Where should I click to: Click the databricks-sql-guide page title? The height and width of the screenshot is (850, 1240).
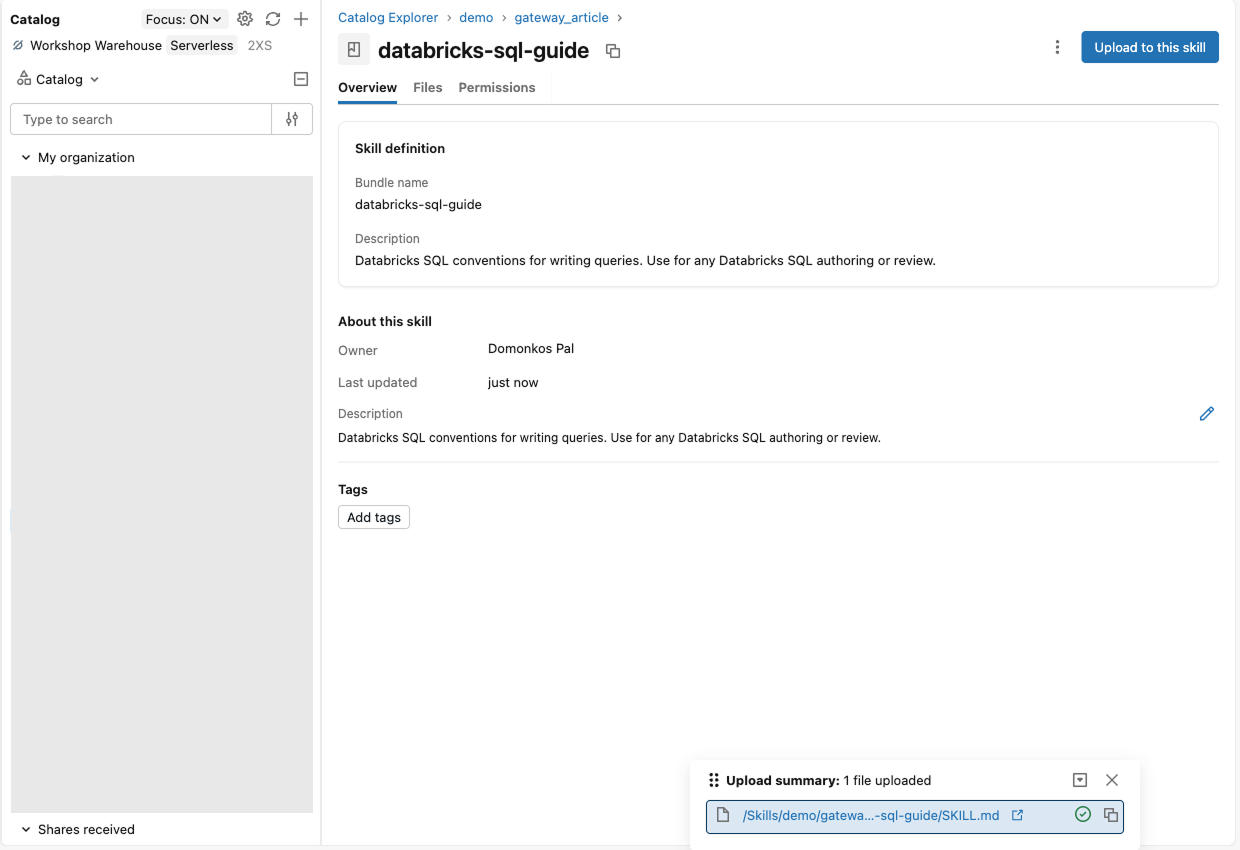tap(483, 50)
